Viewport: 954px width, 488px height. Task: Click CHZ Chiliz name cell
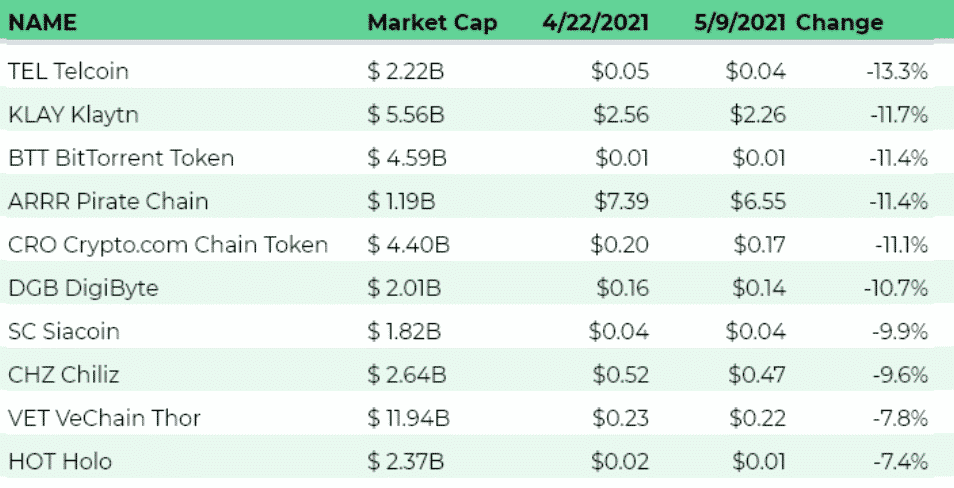pyautogui.click(x=64, y=375)
